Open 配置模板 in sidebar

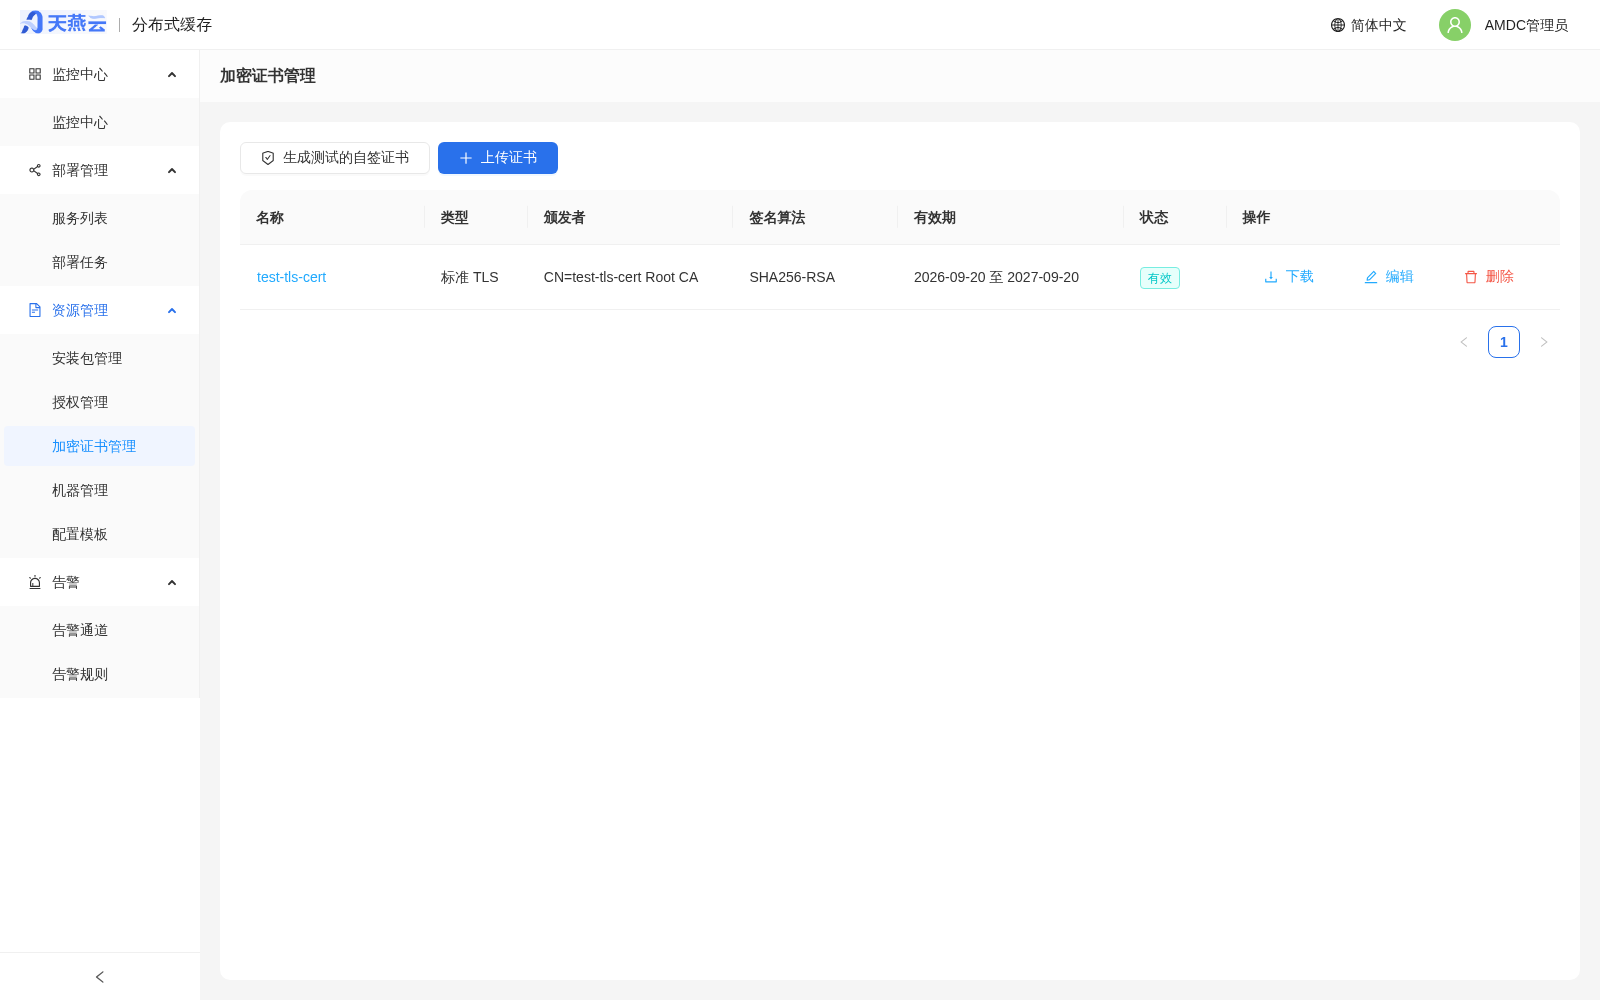pos(100,534)
